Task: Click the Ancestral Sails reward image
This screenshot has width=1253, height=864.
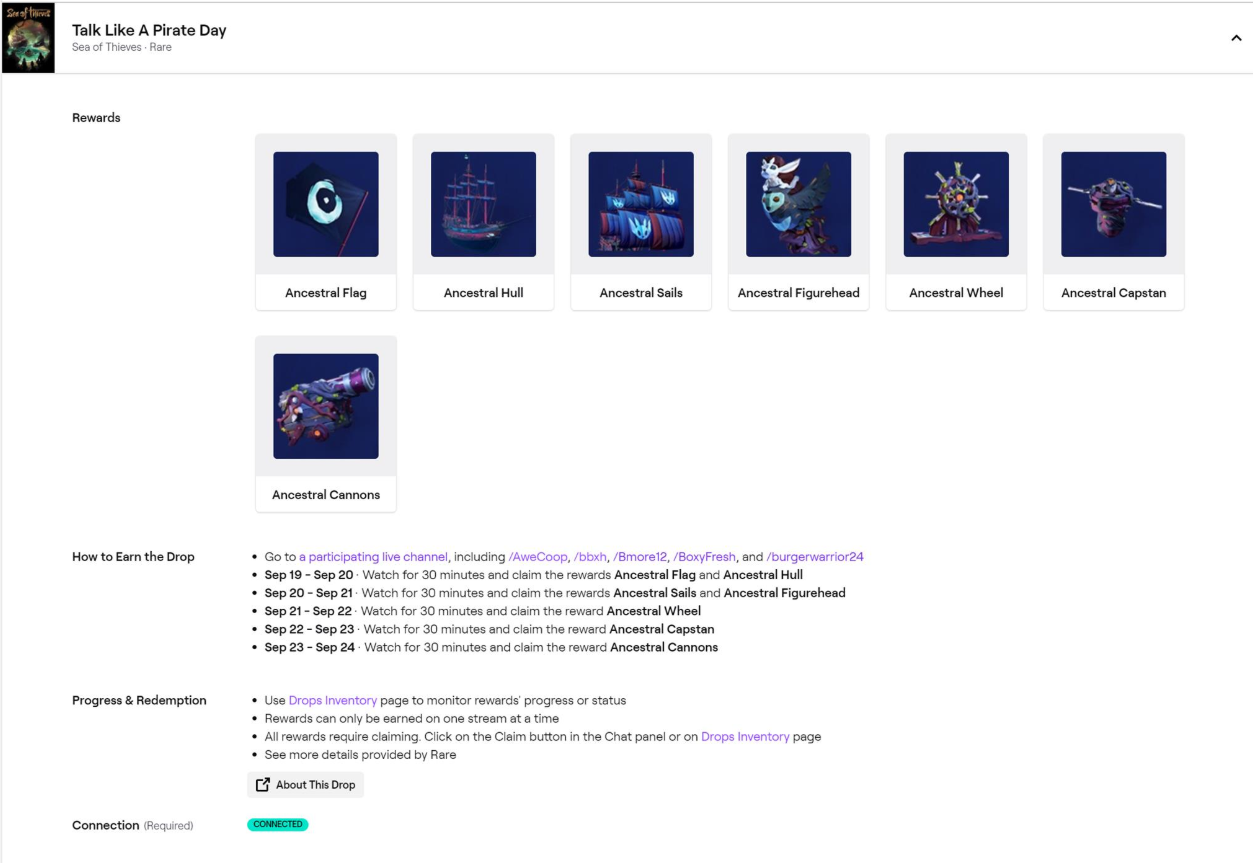Action: (641, 204)
